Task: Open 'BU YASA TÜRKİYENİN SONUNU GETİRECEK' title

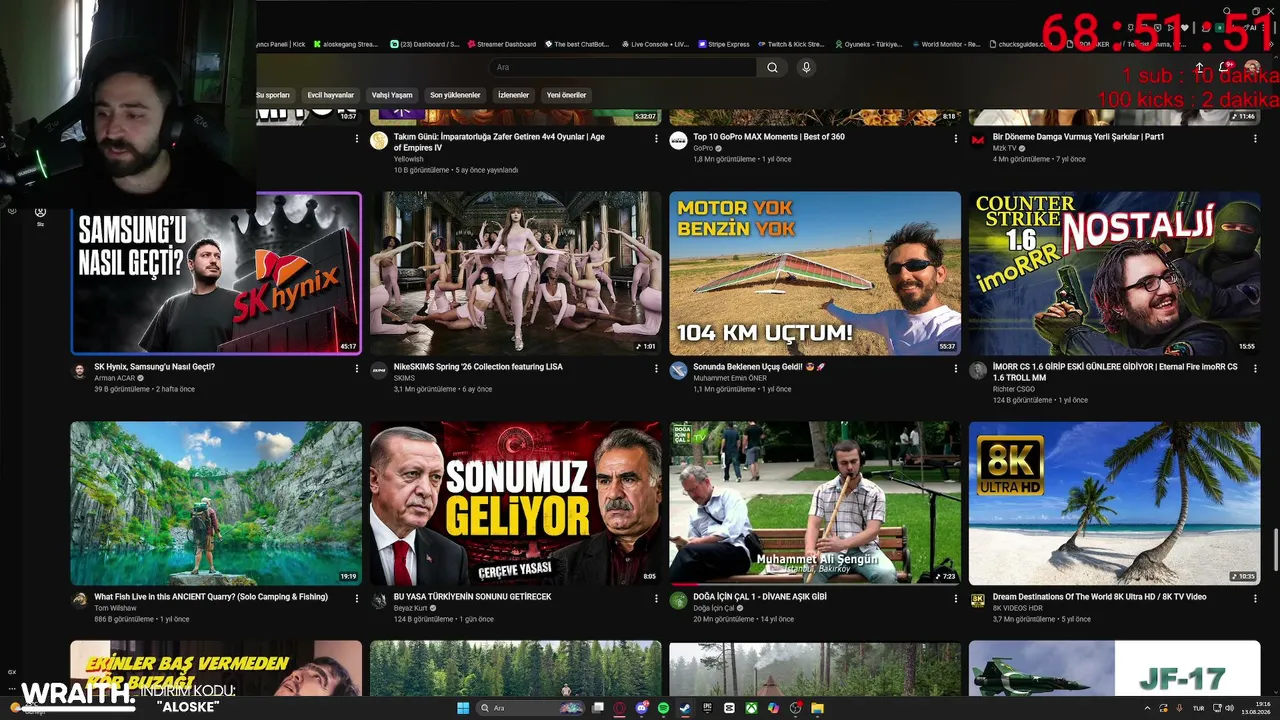Action: click(x=472, y=597)
